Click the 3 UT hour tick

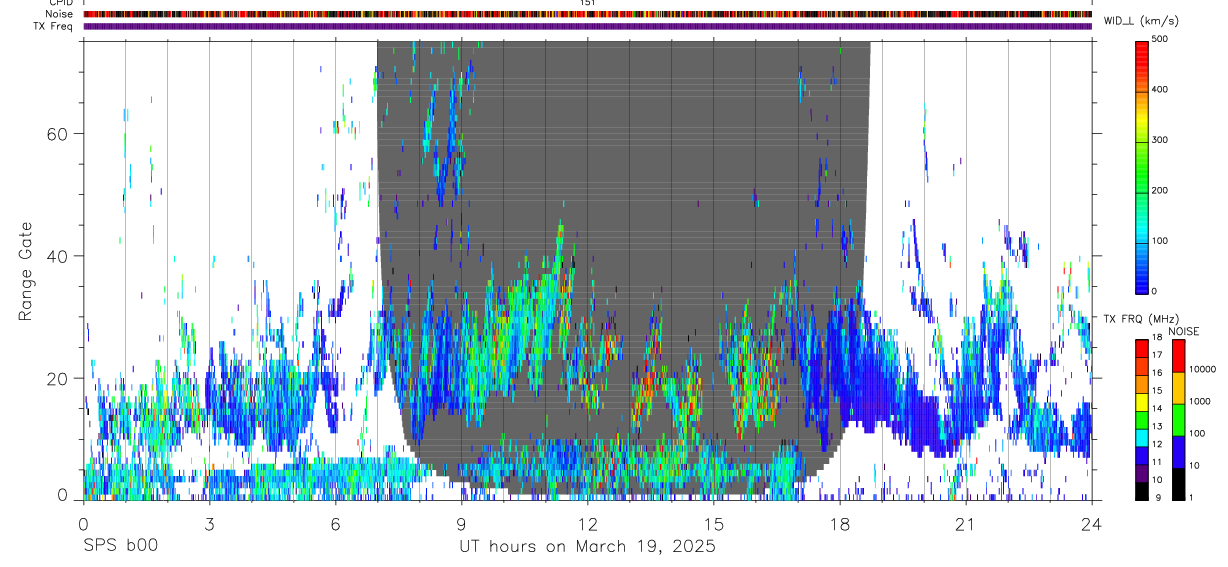pyautogui.click(x=209, y=524)
